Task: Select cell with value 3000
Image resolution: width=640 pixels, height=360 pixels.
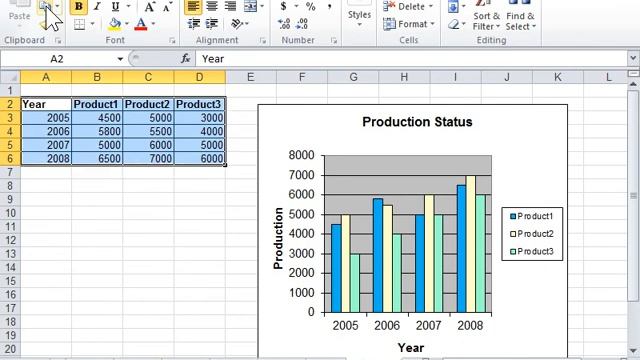Action: pos(200,118)
